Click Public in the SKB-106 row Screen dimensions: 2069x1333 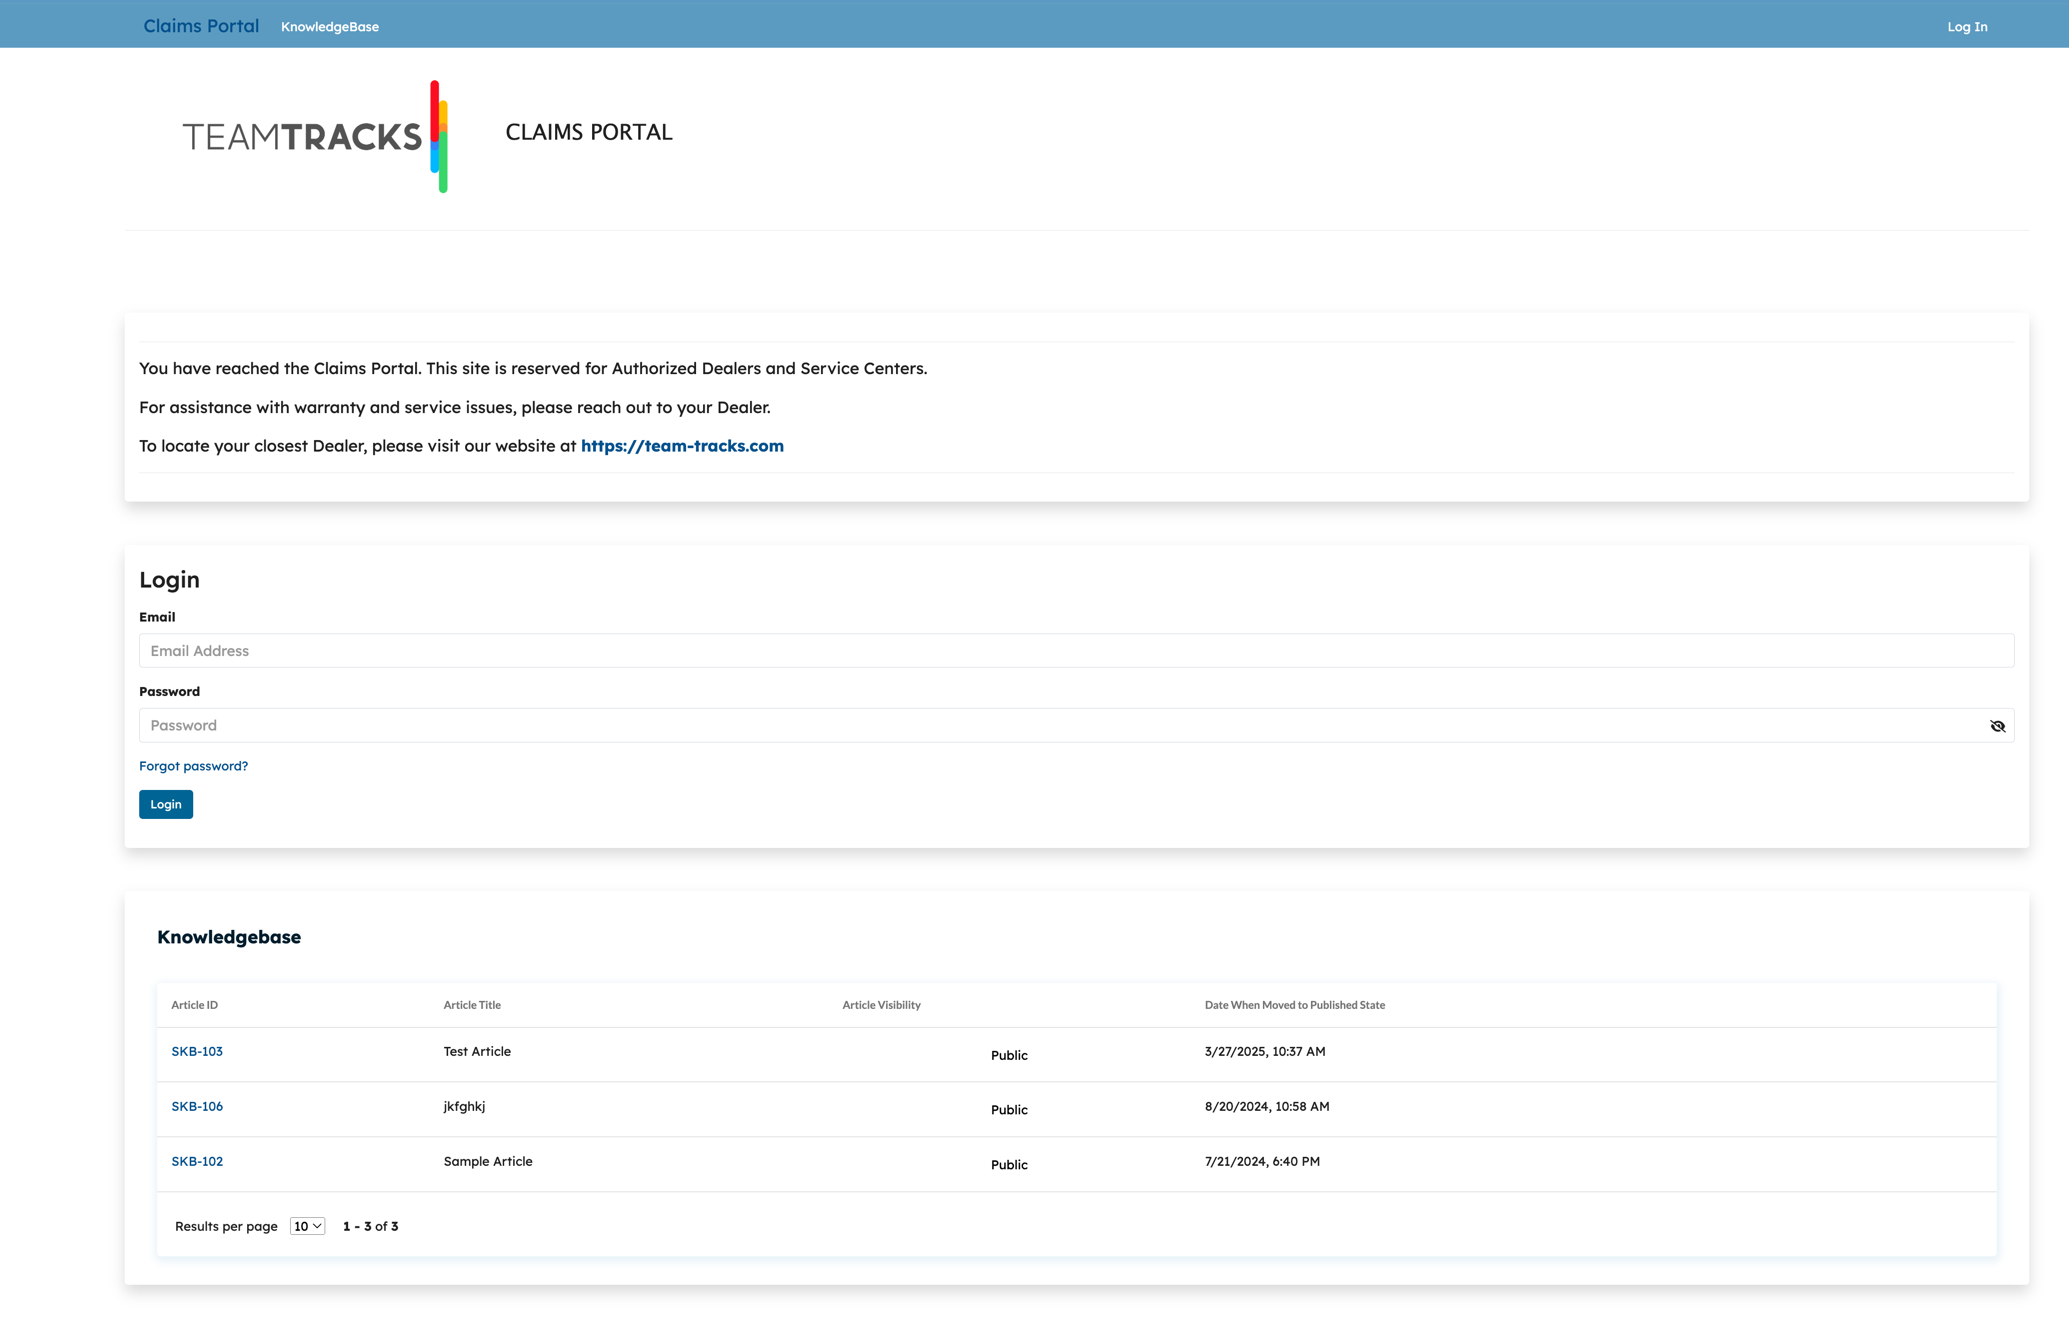coord(1009,1110)
